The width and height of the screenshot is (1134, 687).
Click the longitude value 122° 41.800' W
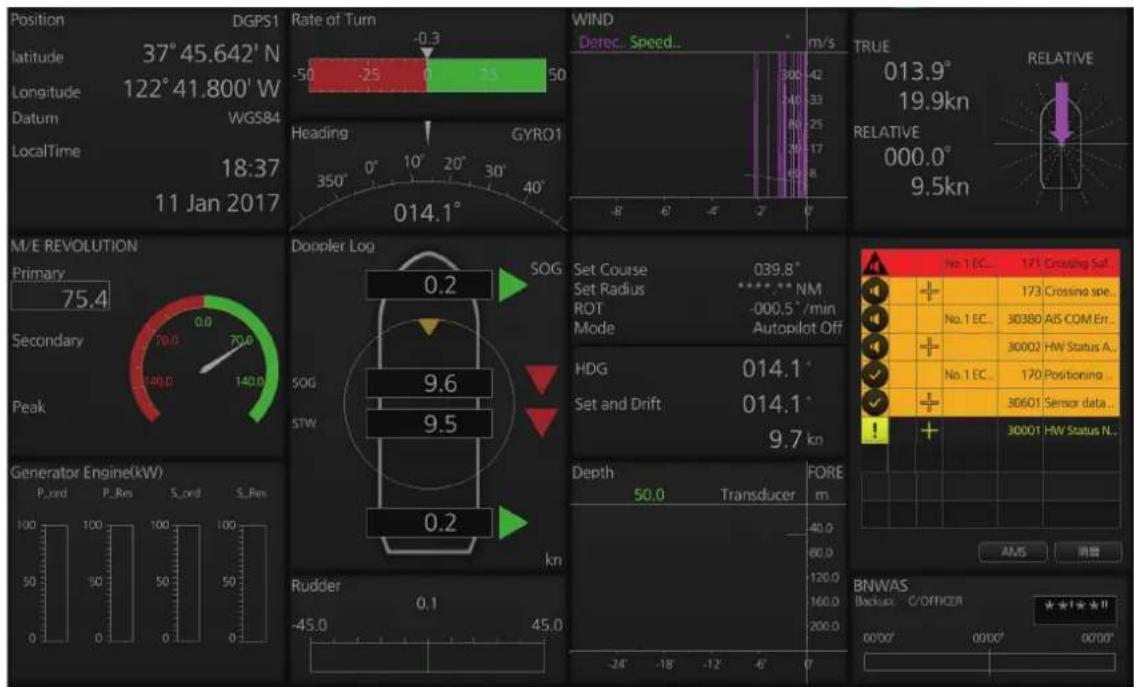click(201, 89)
